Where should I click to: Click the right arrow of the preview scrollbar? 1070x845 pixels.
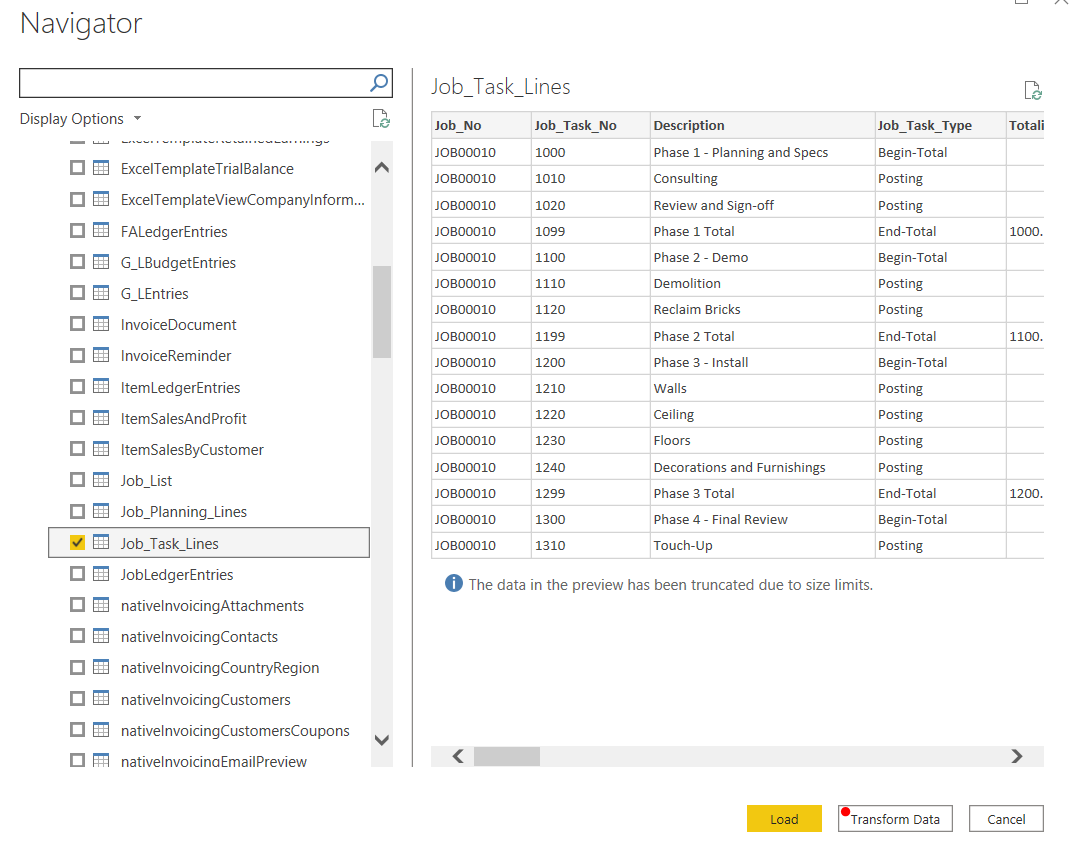(1016, 756)
